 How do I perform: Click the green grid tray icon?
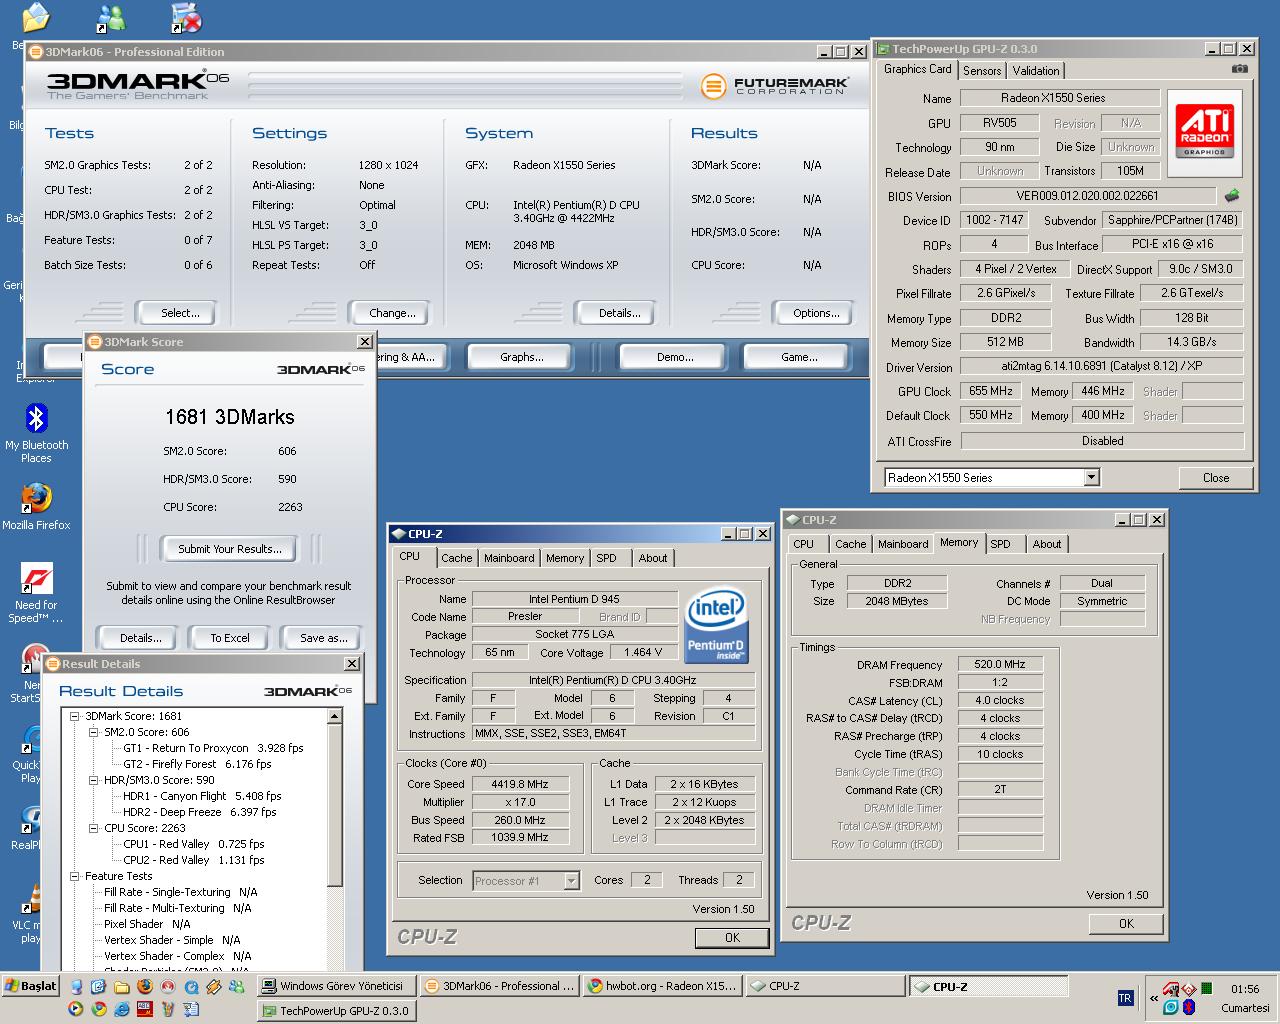pyautogui.click(x=1207, y=988)
